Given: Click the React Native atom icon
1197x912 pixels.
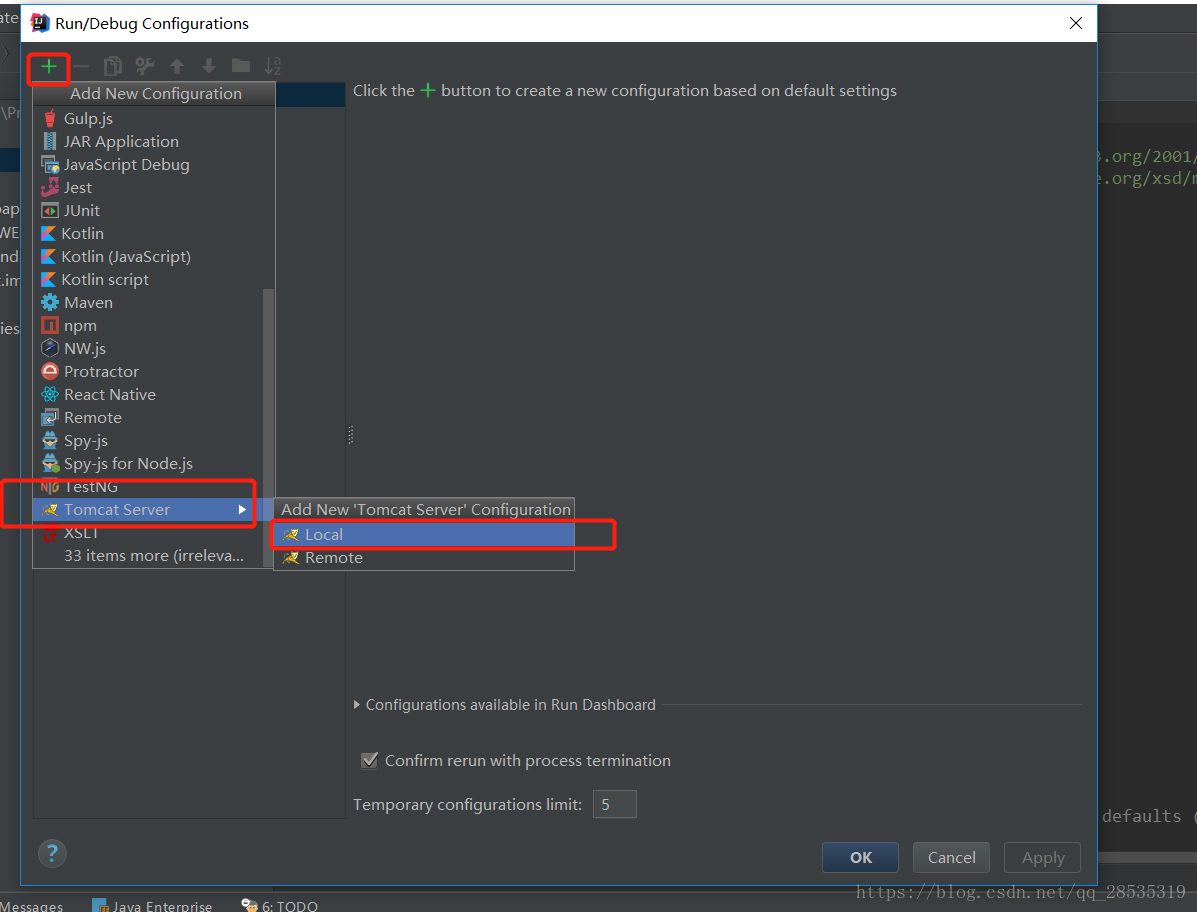Looking at the screenshot, I should [50, 395].
